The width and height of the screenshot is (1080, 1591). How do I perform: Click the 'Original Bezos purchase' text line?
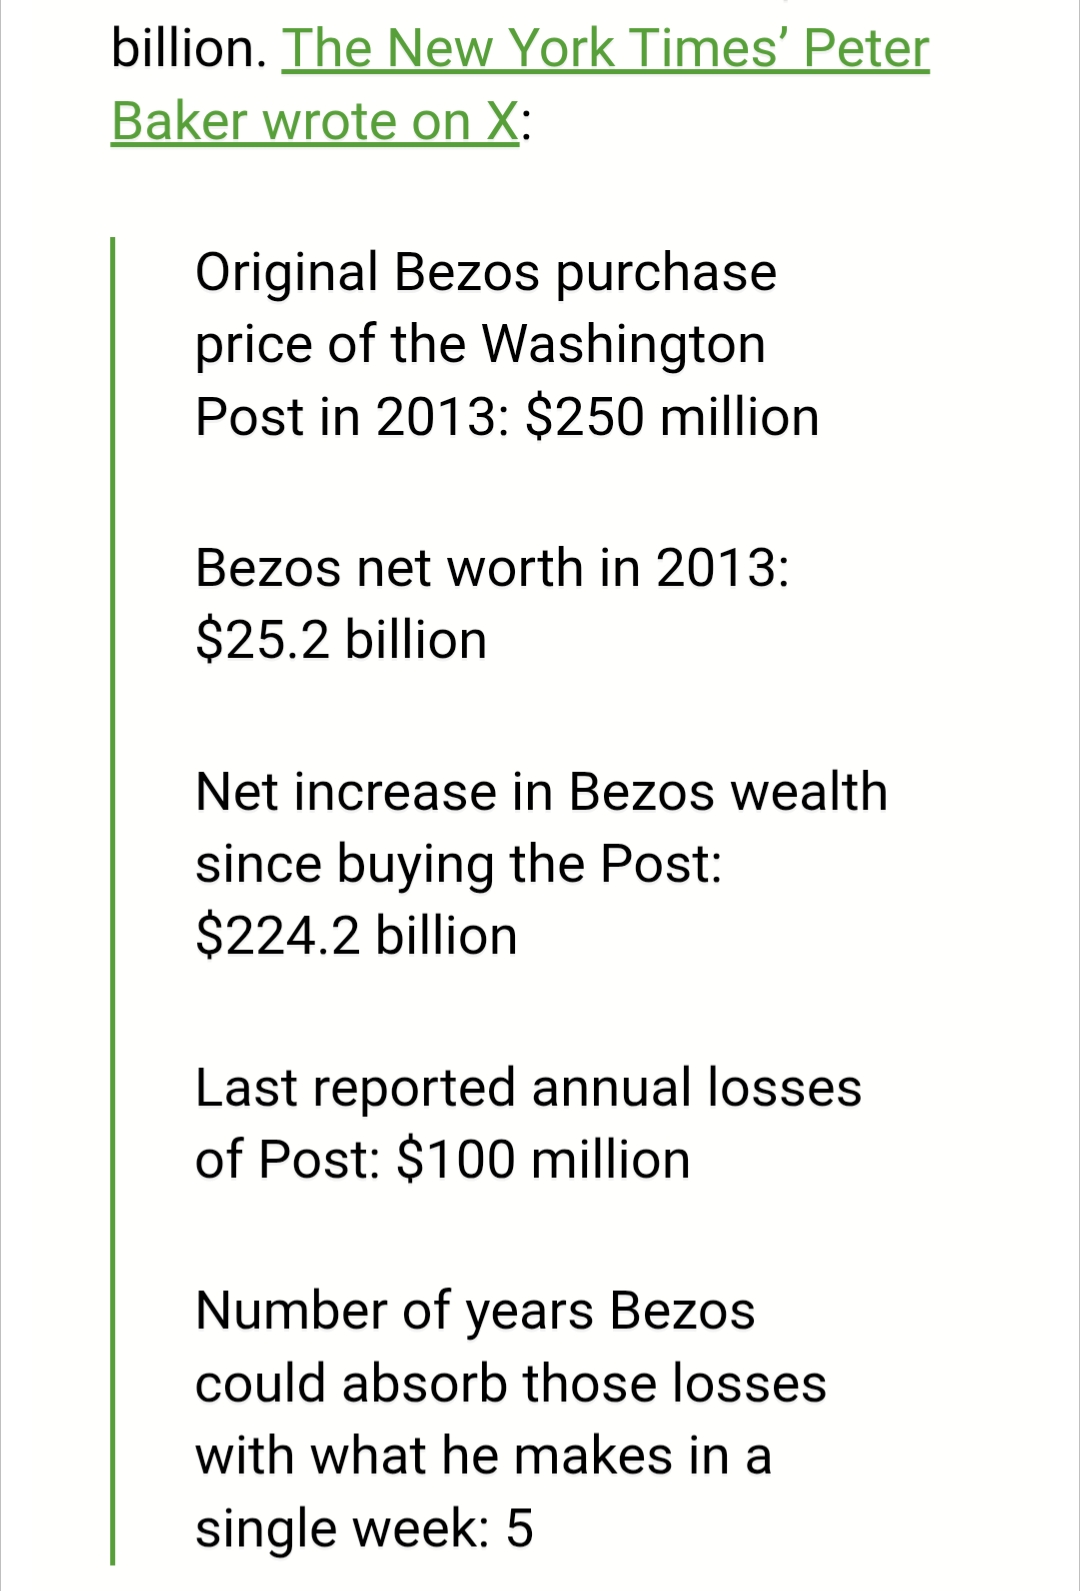pyautogui.click(x=485, y=272)
